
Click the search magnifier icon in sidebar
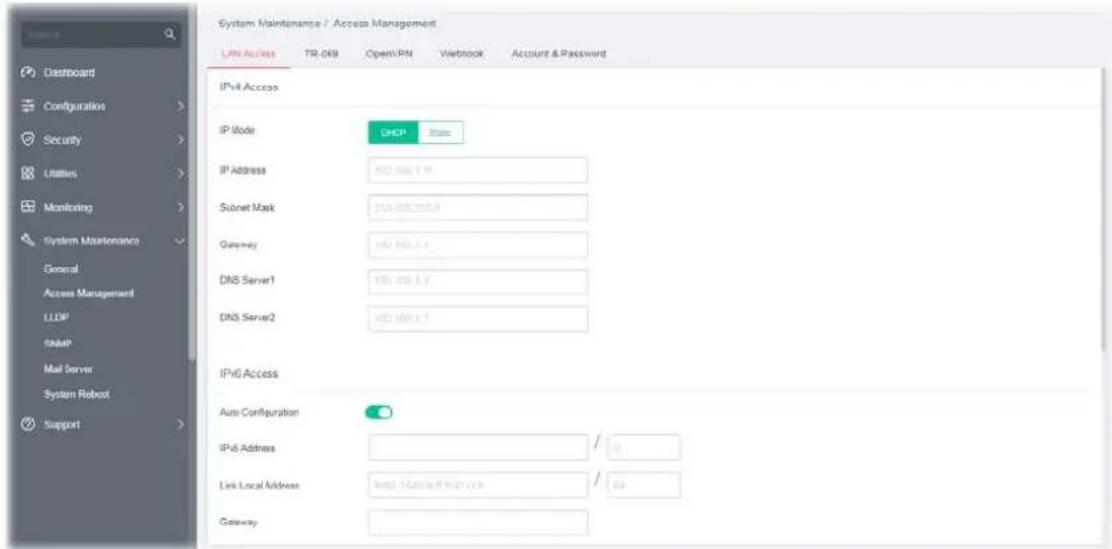tap(169, 33)
